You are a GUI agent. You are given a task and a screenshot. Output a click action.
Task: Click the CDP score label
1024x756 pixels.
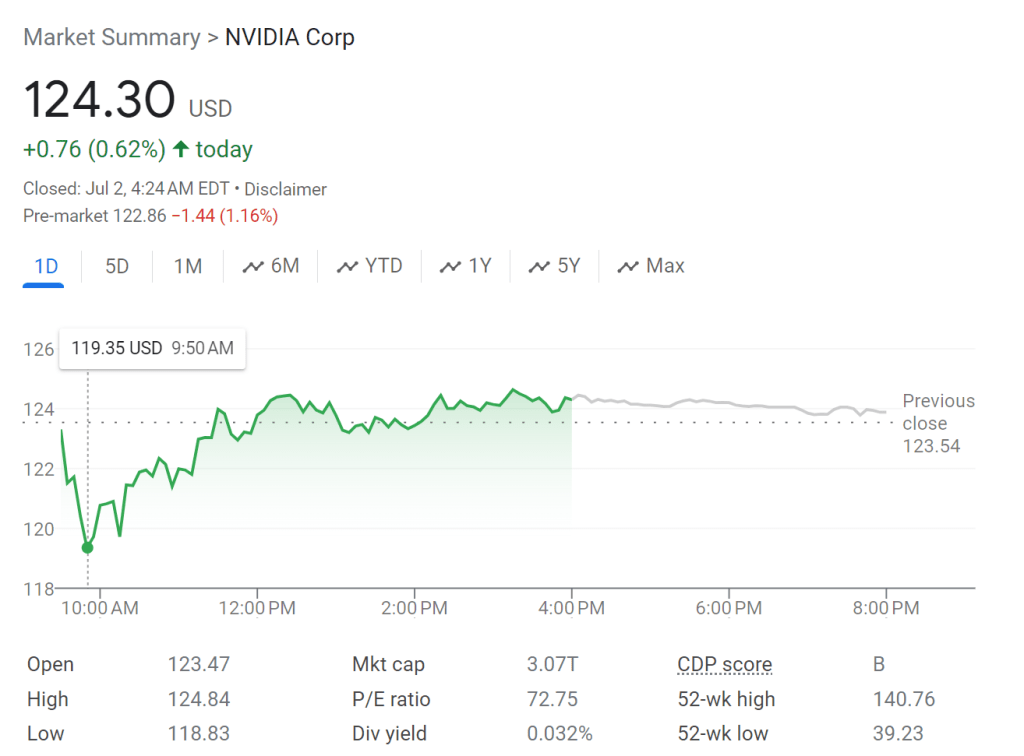(724, 665)
